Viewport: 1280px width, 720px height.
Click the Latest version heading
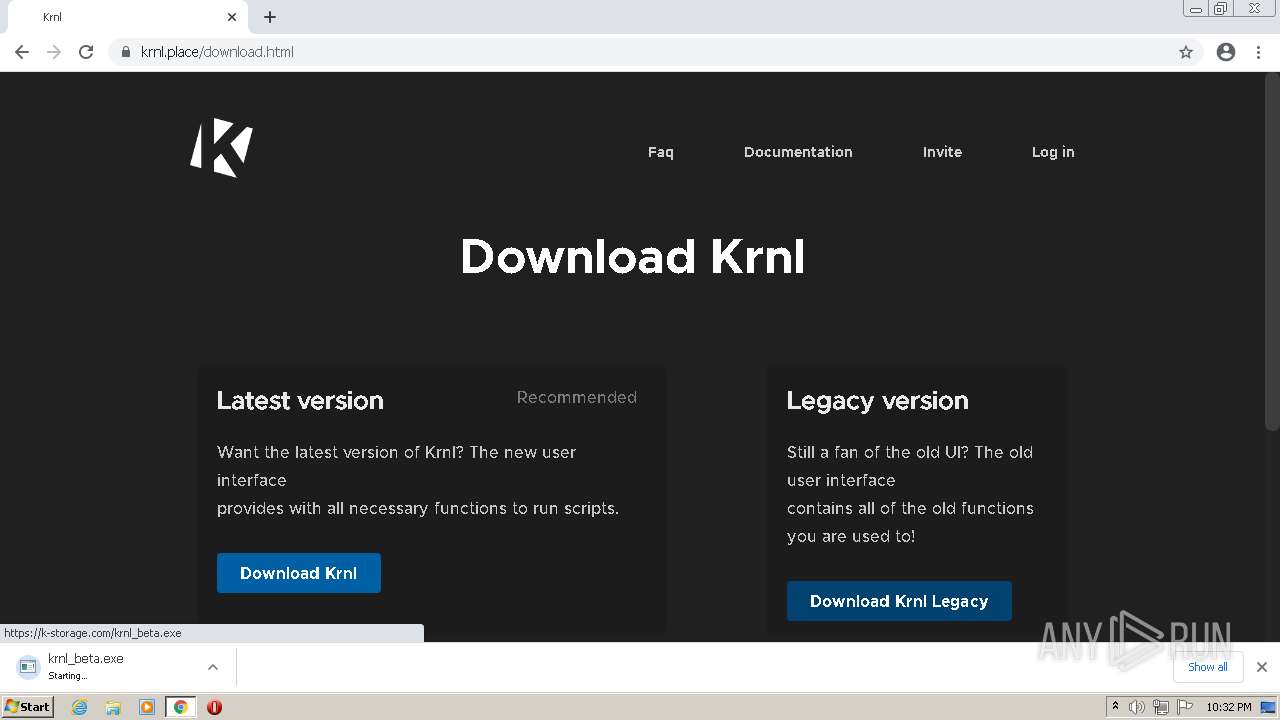pos(300,401)
